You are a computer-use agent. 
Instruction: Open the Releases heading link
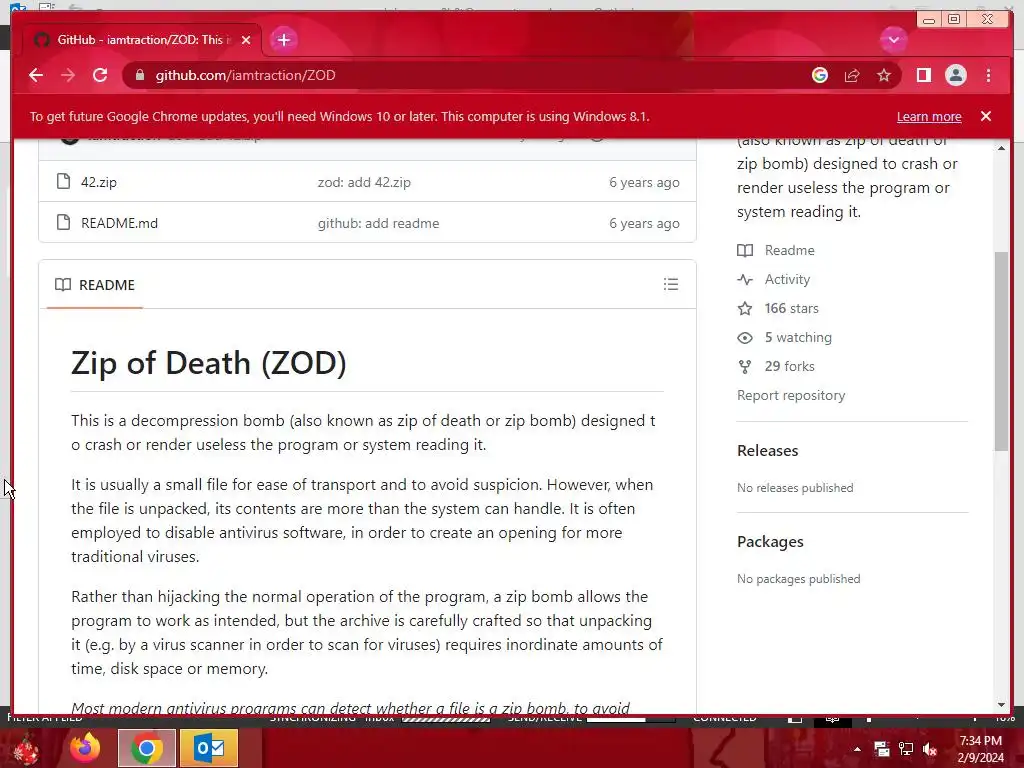pos(767,451)
